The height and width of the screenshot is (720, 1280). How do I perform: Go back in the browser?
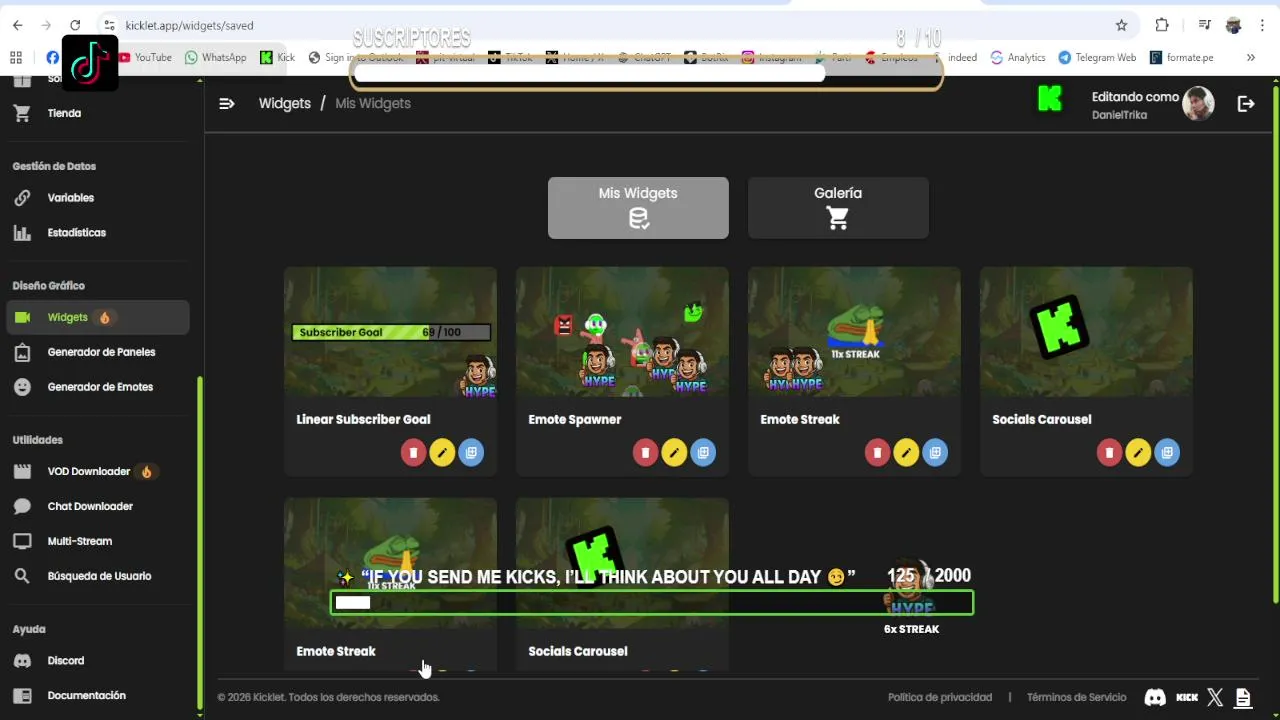(17, 25)
